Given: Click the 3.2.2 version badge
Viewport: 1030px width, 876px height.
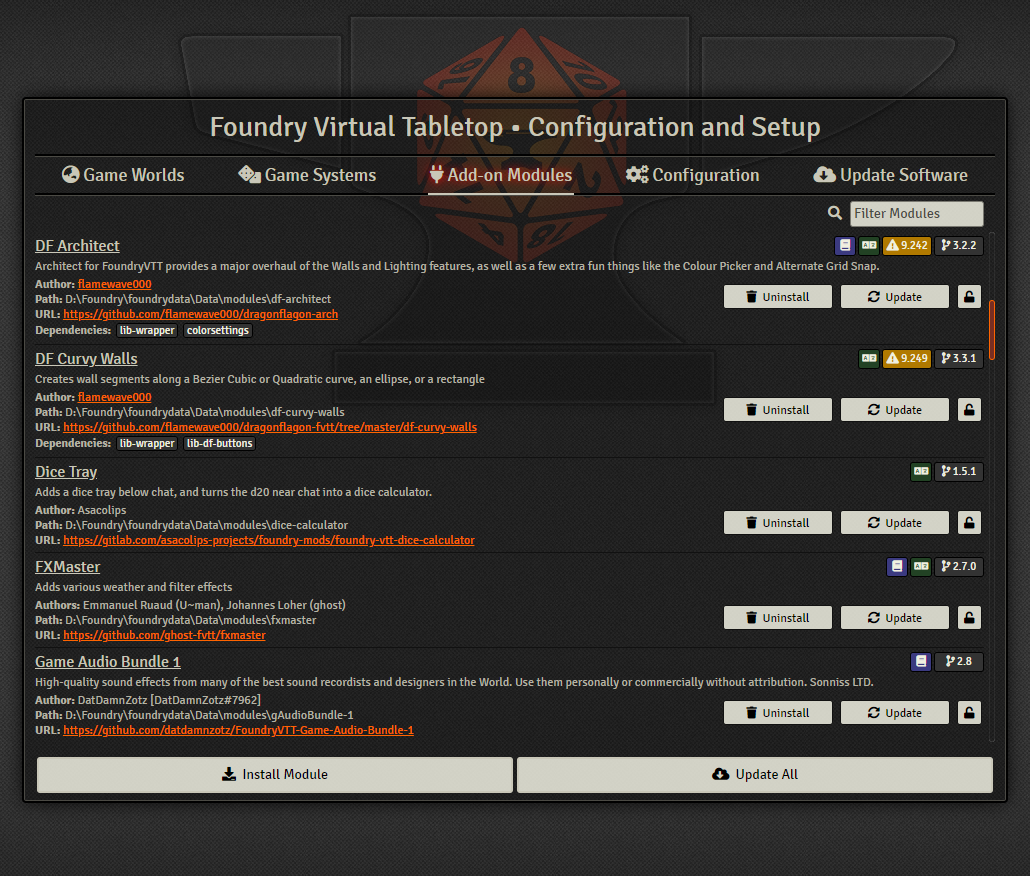Looking at the screenshot, I should click(958, 245).
